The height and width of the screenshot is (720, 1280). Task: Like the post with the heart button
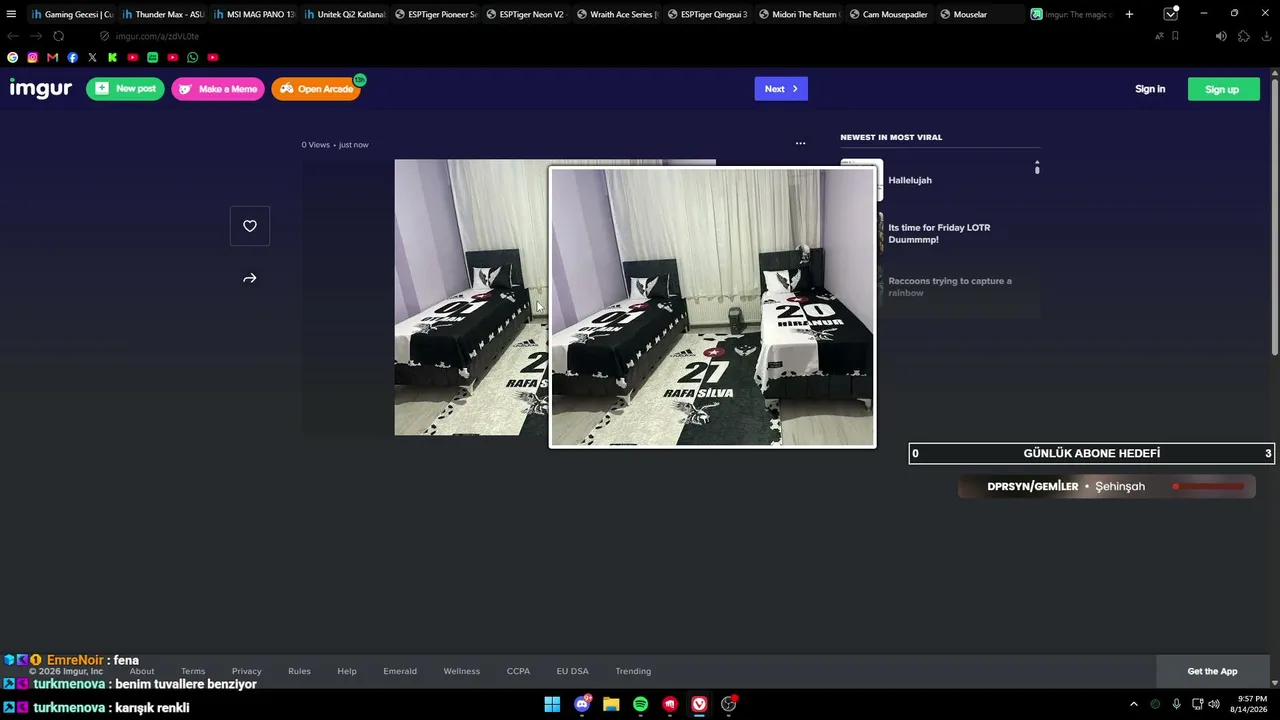tap(250, 226)
